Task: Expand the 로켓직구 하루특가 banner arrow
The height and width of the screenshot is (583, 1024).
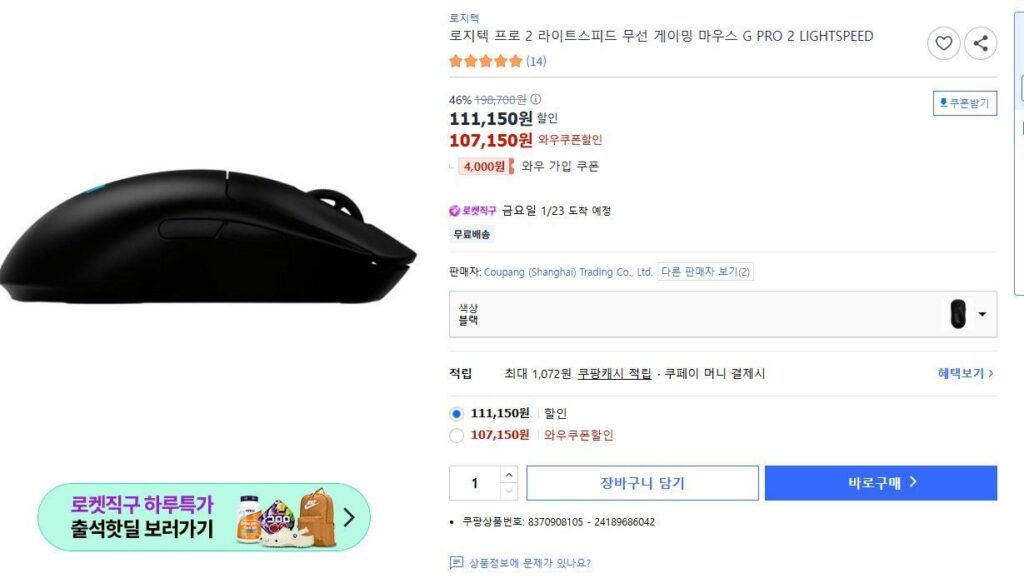Action: pyautogui.click(x=347, y=518)
